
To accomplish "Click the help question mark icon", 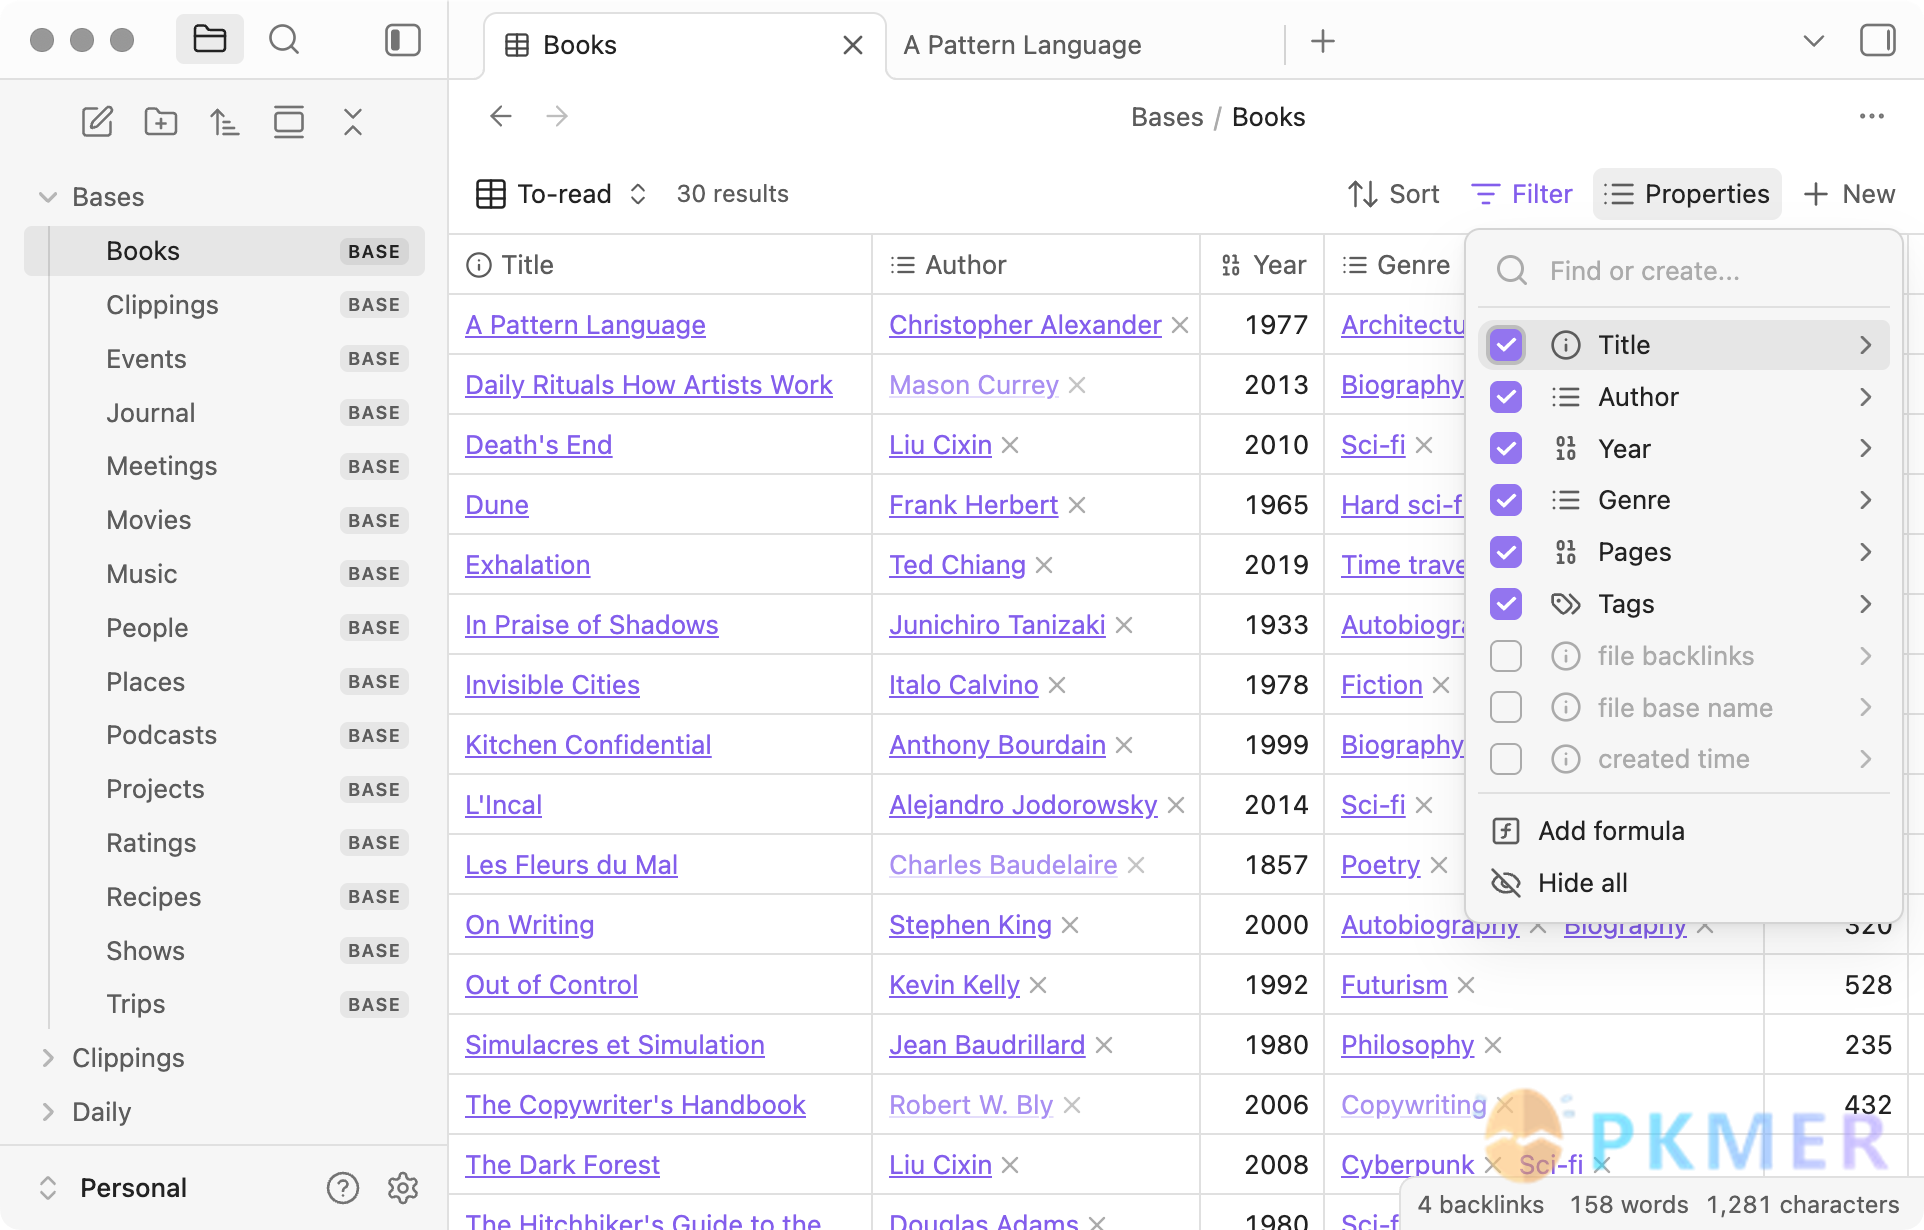I will pos(342,1188).
